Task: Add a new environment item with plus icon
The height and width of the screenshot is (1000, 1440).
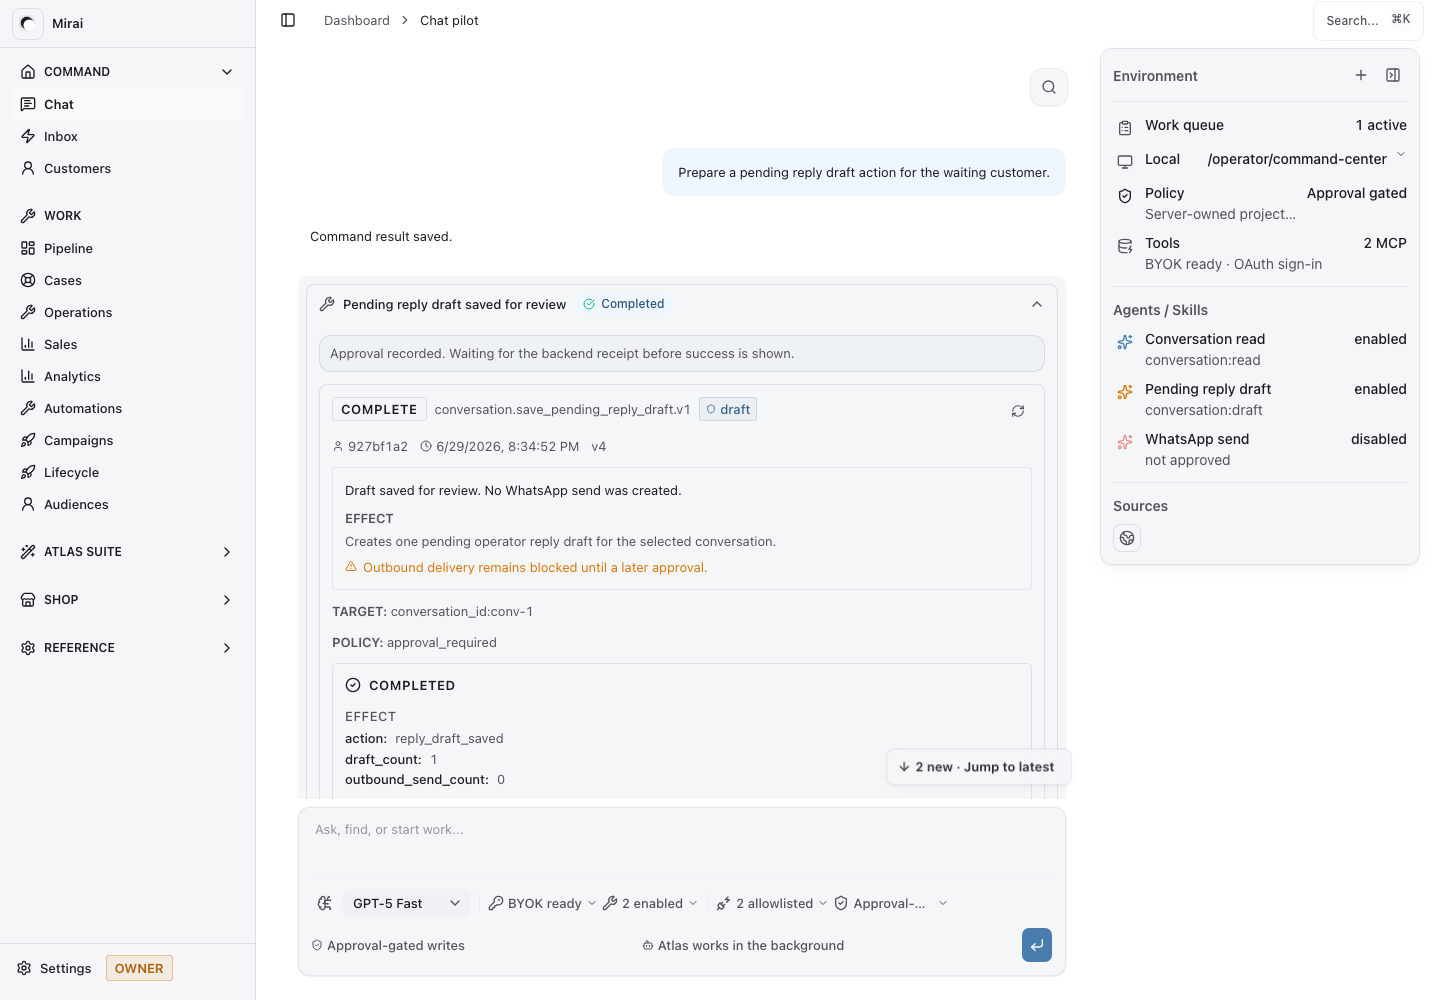Action: pyautogui.click(x=1361, y=75)
